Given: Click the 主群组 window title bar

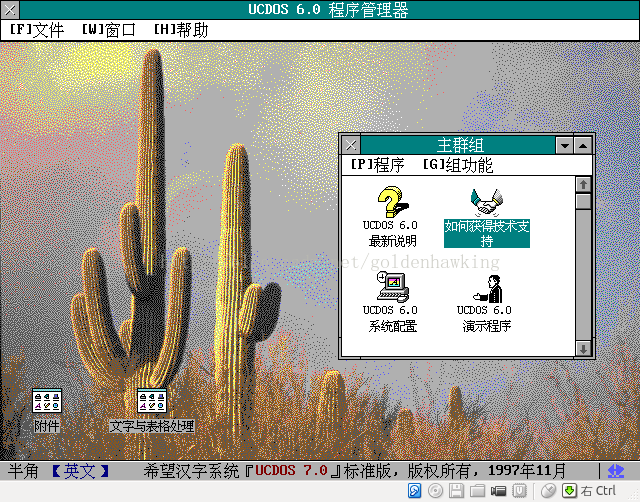Looking at the screenshot, I should point(458,145).
